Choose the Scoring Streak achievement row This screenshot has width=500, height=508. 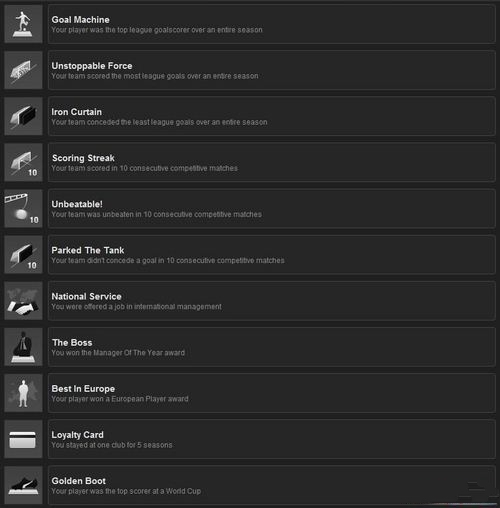[x=272, y=162]
